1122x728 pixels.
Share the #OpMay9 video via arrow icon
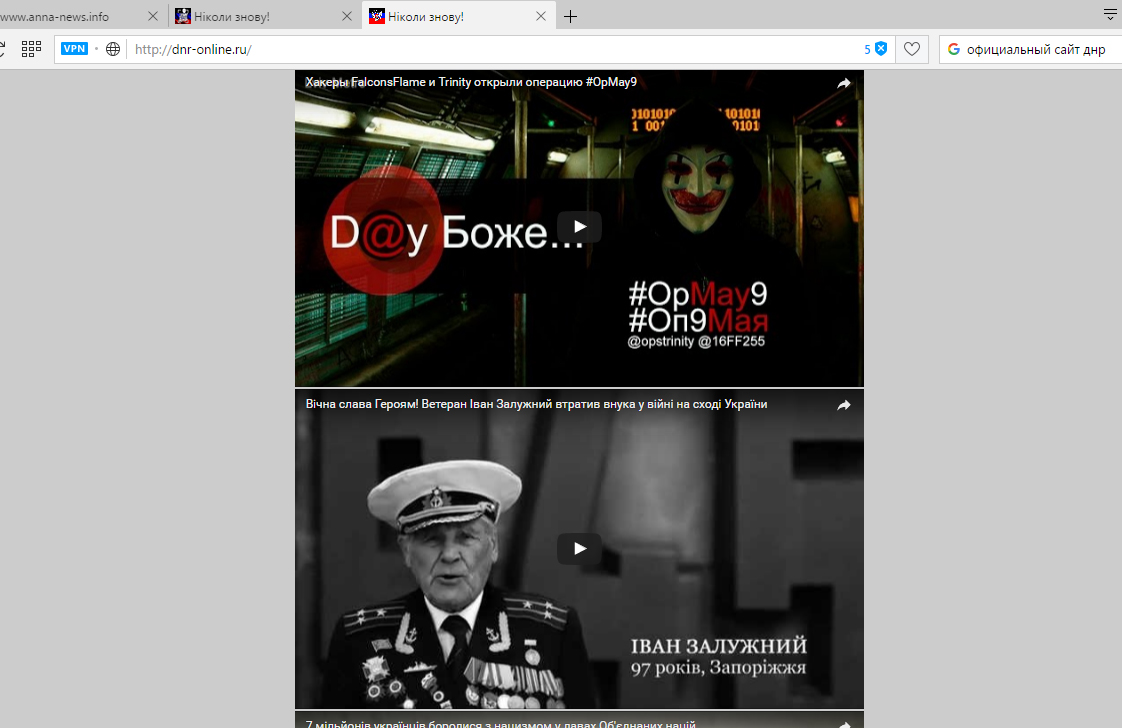(x=844, y=83)
